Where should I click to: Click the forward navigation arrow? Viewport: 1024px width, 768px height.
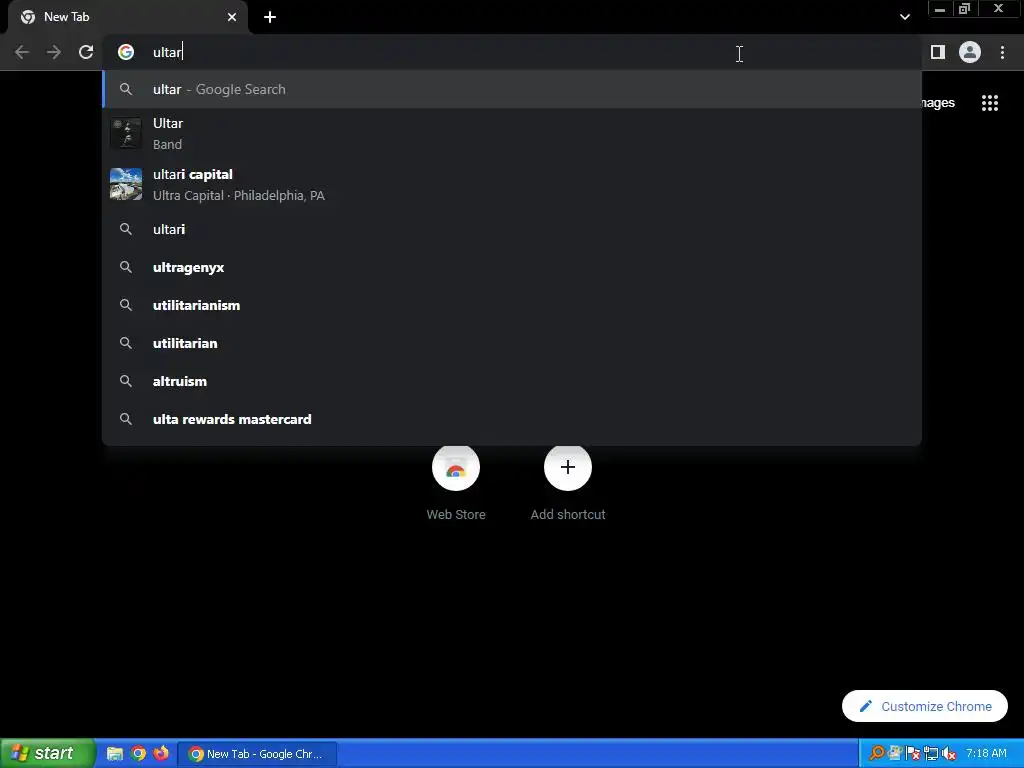pos(54,52)
